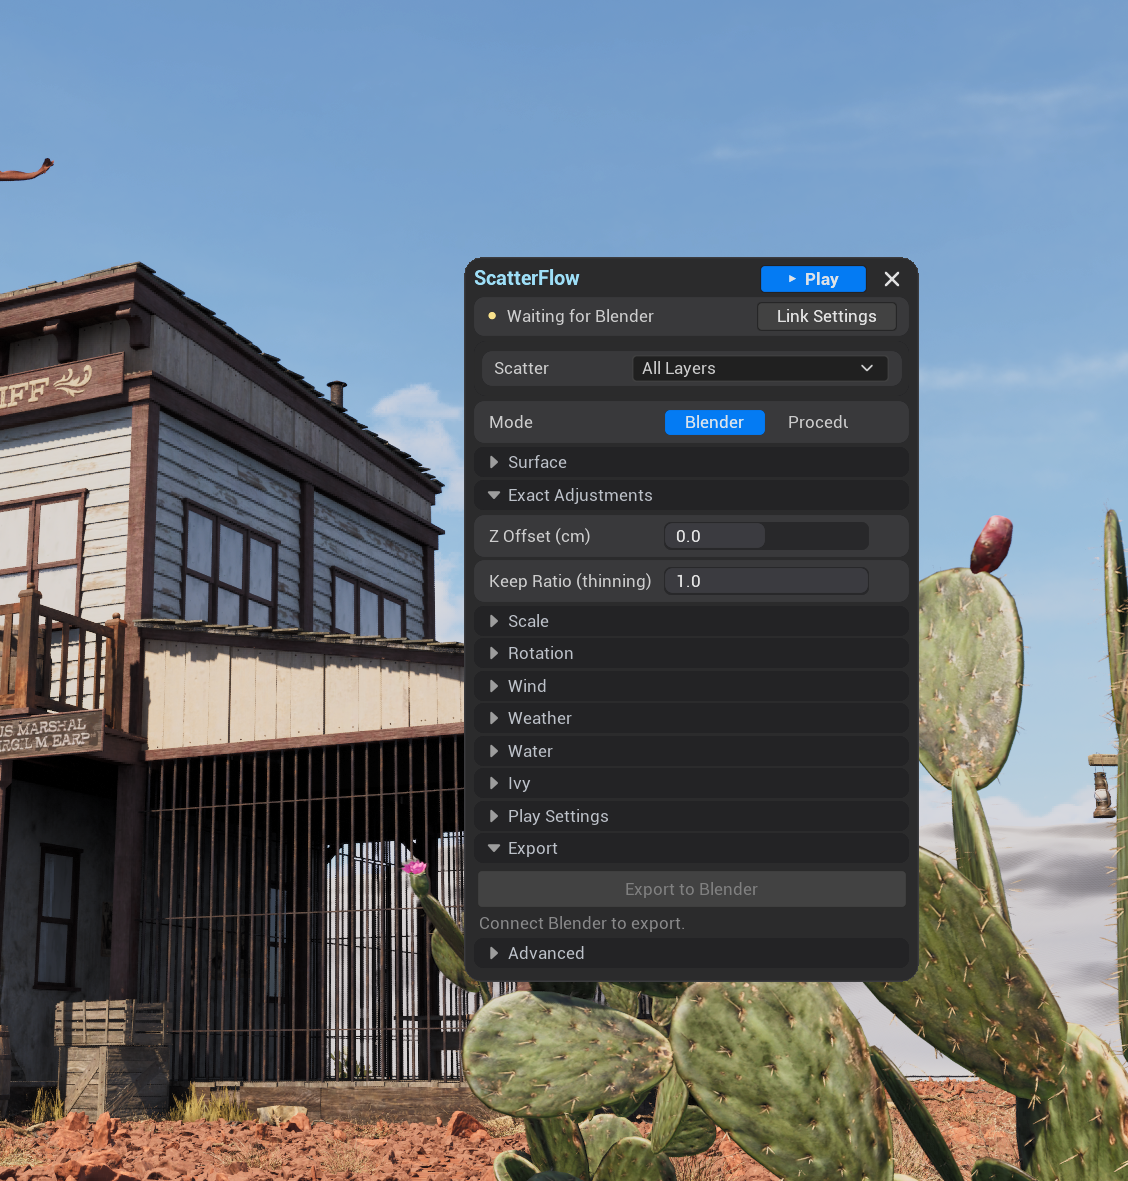Expand the Surface section
Screen dimensions: 1128x1181
(x=691, y=462)
